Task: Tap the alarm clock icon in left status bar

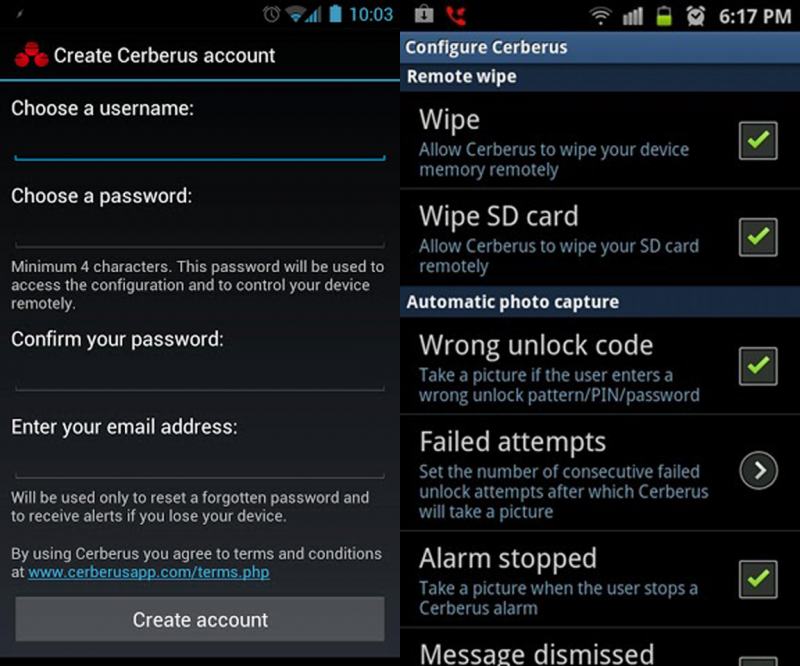Action: pyautogui.click(x=271, y=14)
